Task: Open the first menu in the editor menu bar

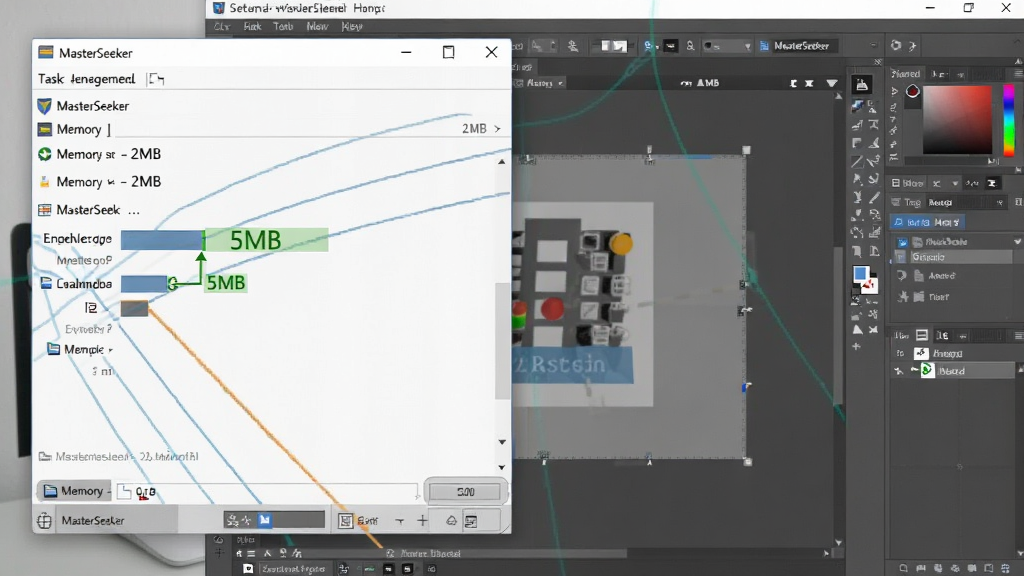Action: pos(221,26)
